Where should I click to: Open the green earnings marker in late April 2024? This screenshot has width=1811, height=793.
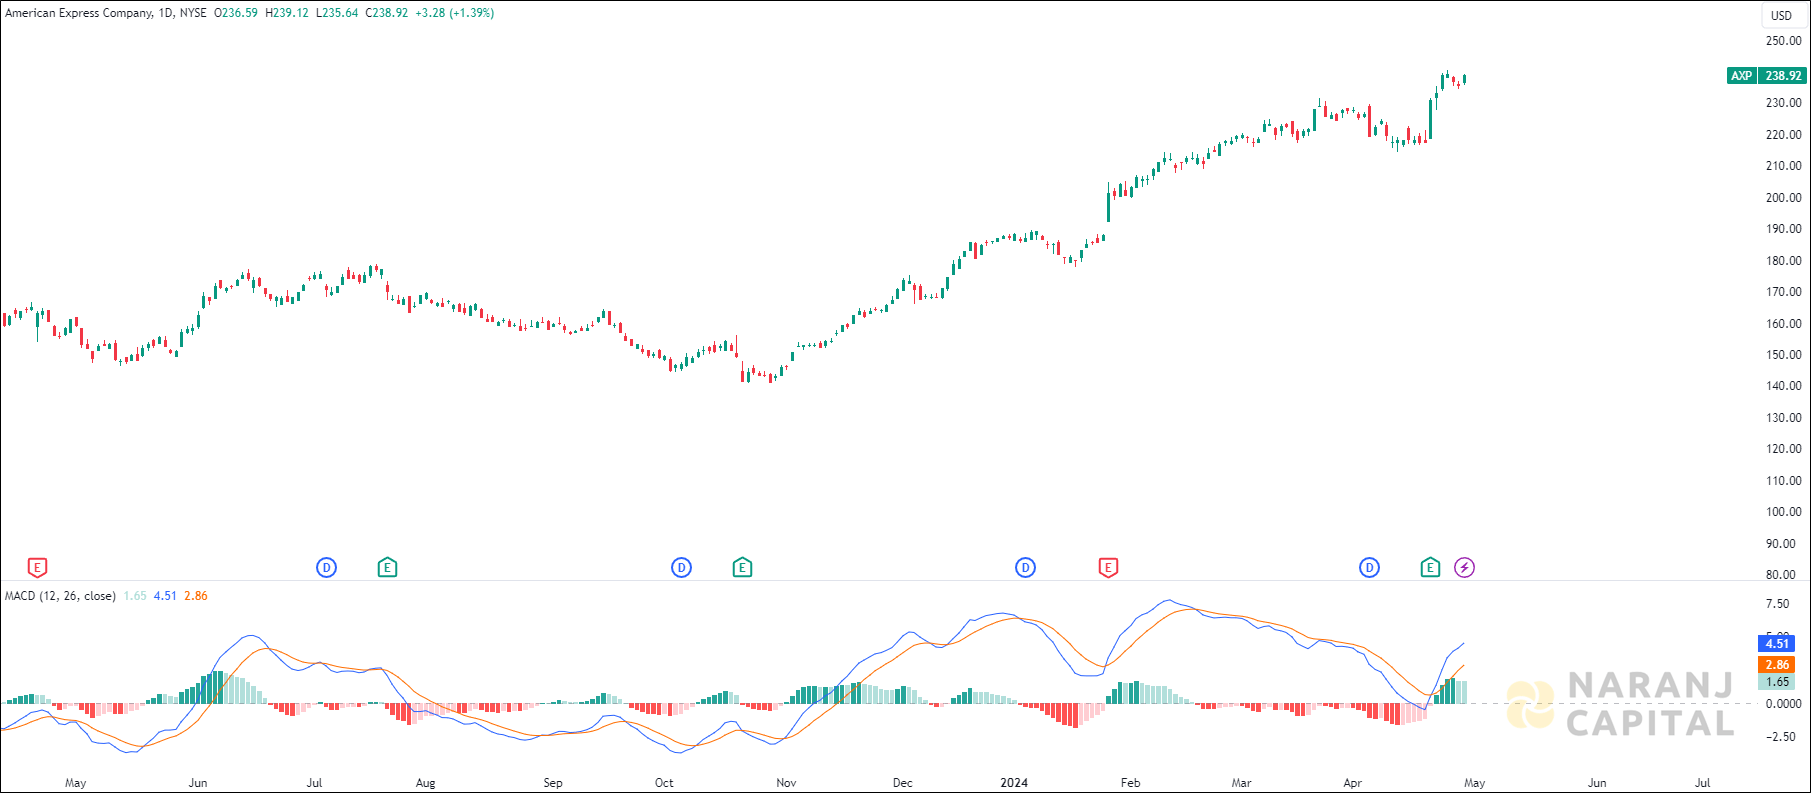click(1430, 568)
